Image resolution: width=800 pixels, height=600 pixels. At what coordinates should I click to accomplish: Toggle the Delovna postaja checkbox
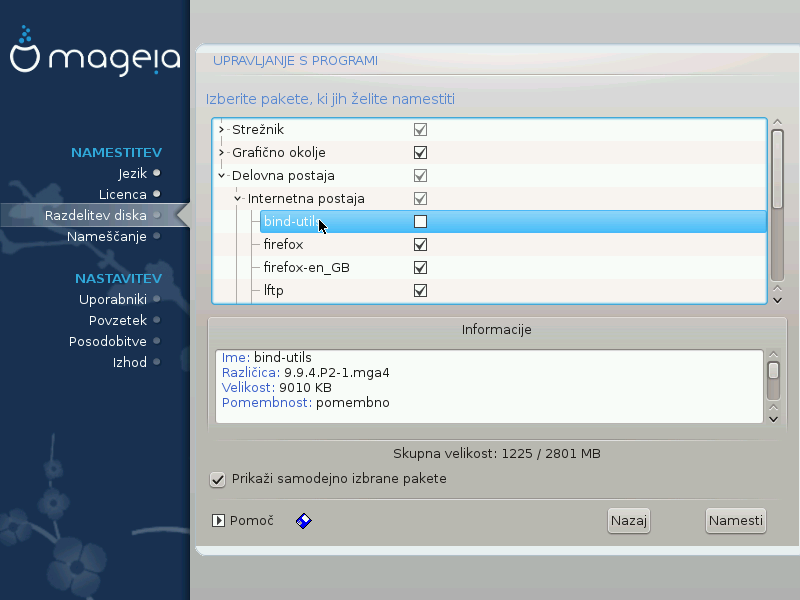[420, 176]
